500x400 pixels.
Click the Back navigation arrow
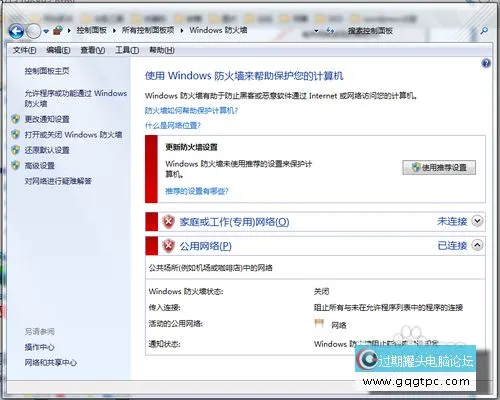coord(16,32)
